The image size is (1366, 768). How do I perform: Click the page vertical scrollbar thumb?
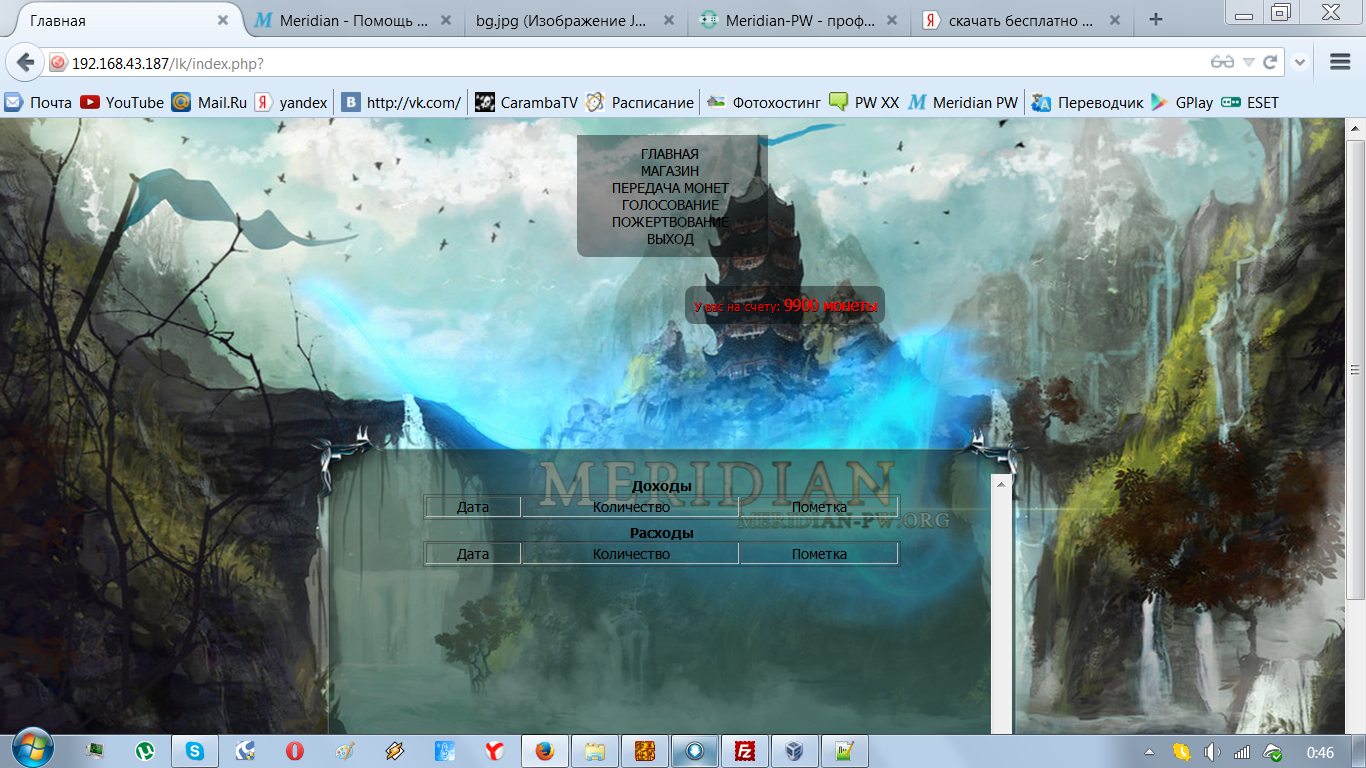tap(1356, 368)
